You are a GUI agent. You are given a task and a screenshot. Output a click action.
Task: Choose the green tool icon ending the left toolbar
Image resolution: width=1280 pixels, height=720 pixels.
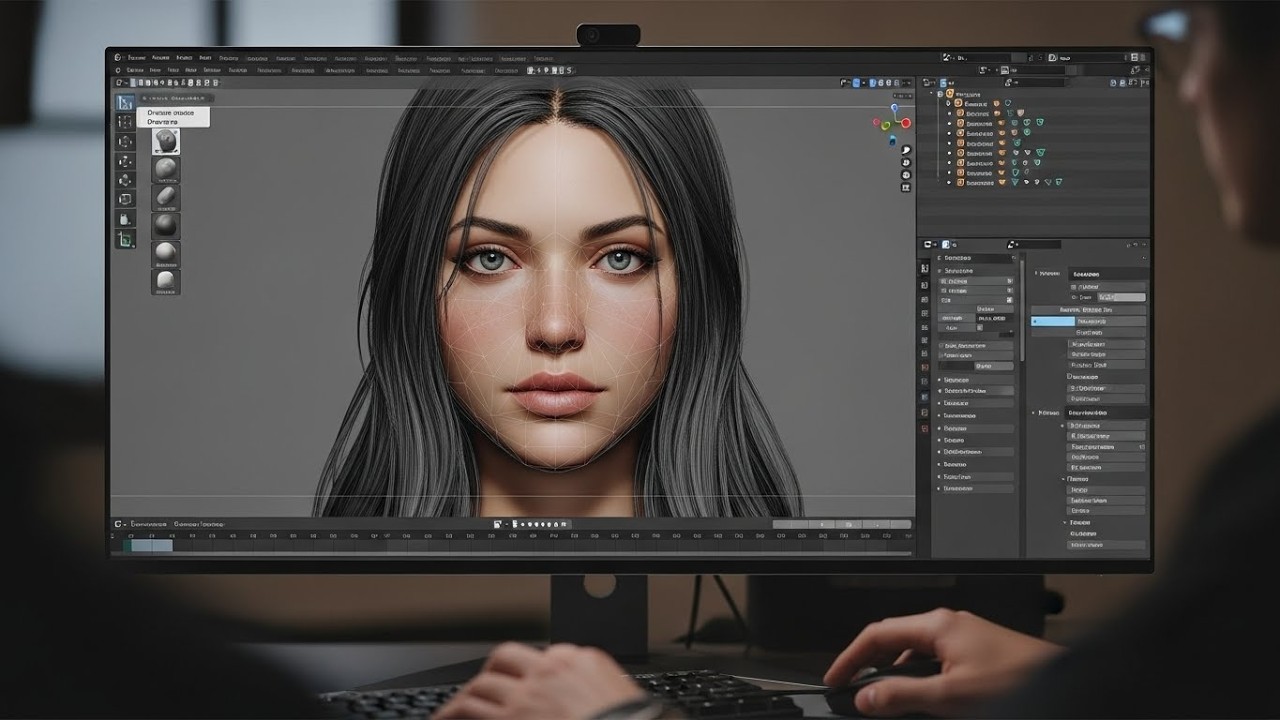[x=125, y=239]
